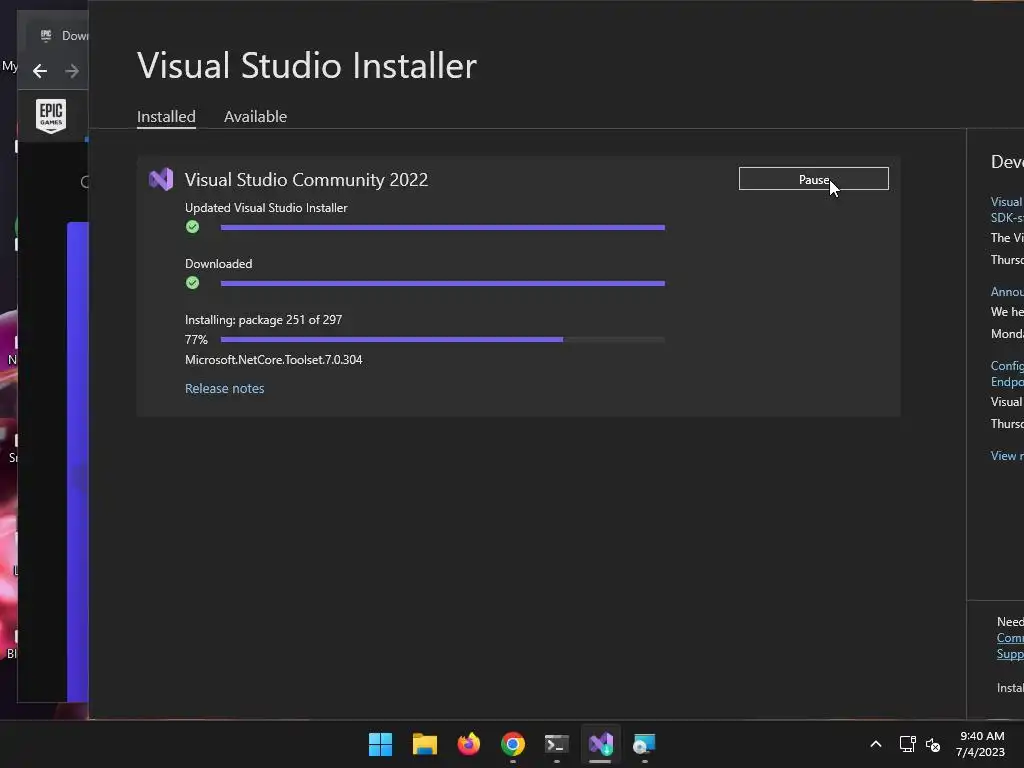Screen dimensions: 1024x768
Task: Open network status in the system tray
Action: pos(907,744)
